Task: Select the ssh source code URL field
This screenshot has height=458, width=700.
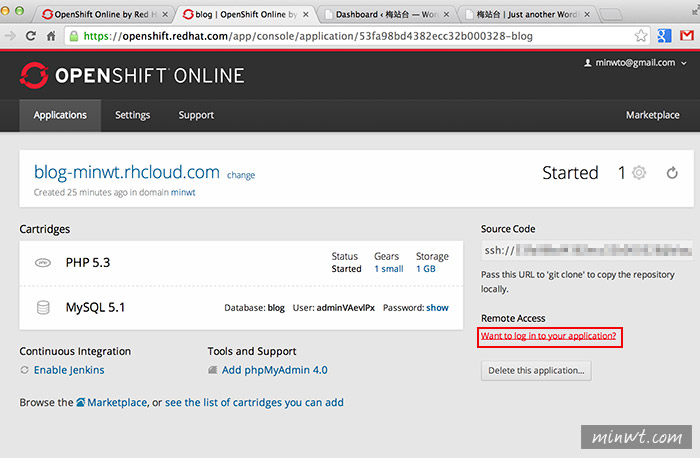Action: 587,250
